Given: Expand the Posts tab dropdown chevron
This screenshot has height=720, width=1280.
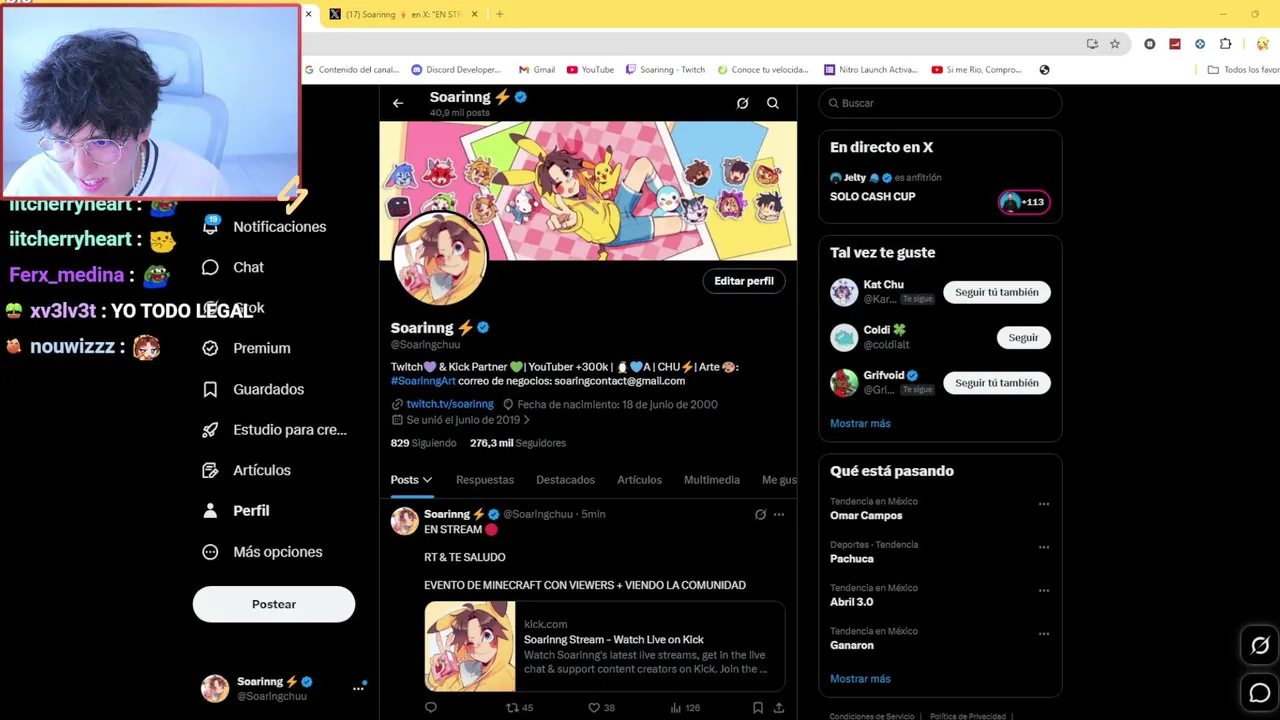Looking at the screenshot, I should pos(427,481).
